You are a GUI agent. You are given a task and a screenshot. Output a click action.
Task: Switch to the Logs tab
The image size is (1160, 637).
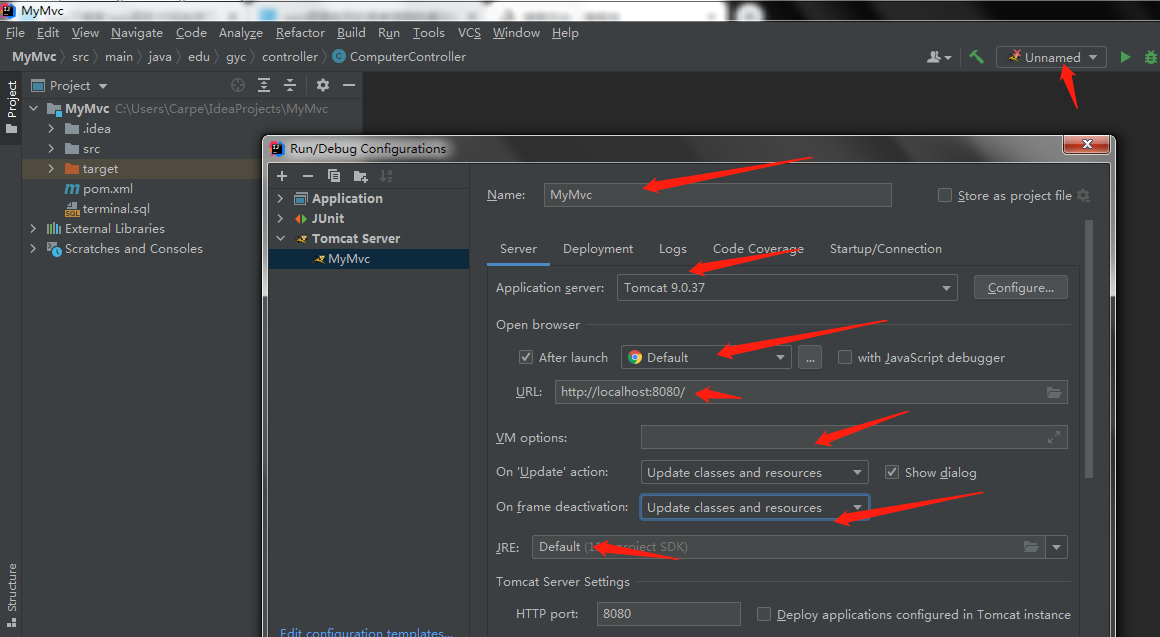click(672, 249)
